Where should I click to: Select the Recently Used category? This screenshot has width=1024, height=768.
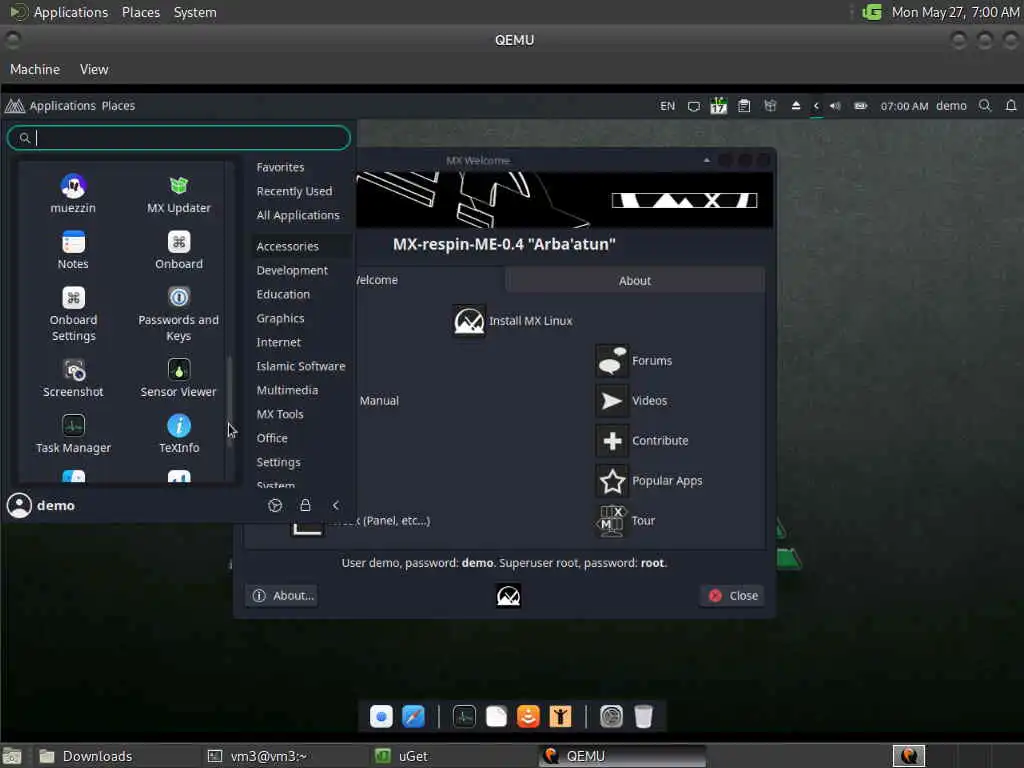294,191
